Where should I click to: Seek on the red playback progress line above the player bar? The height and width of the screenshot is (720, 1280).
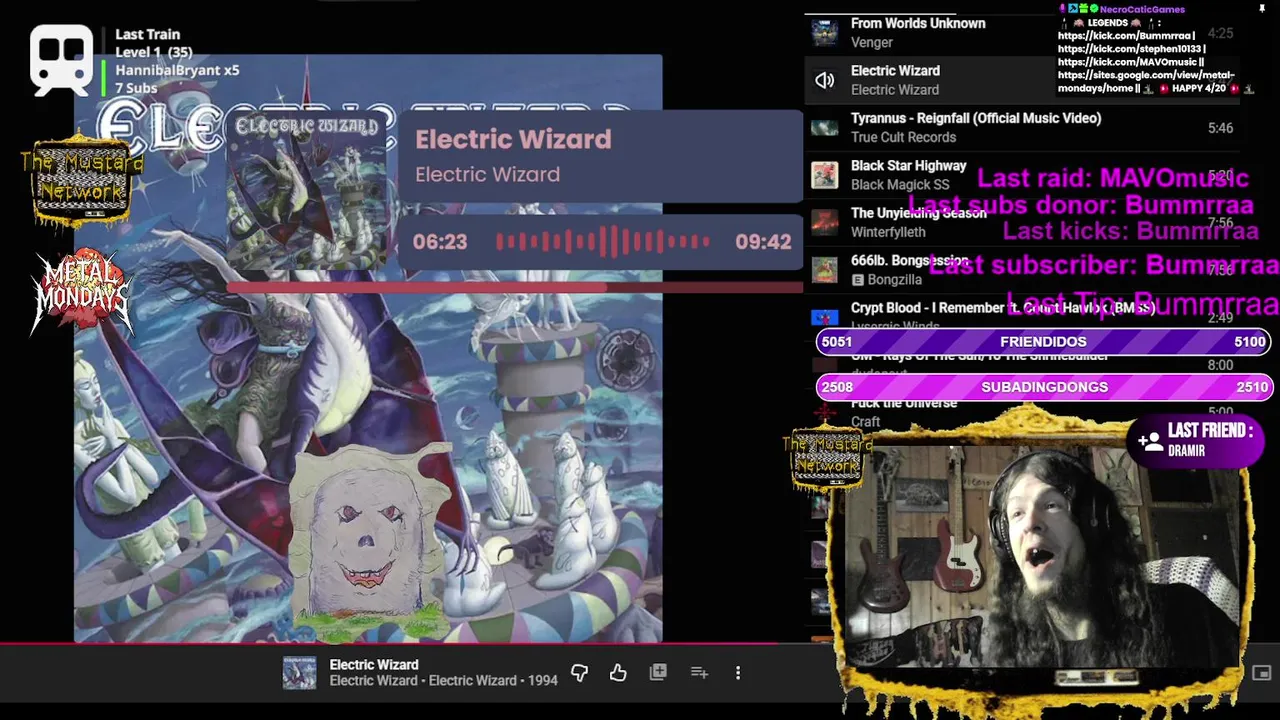tap(400, 643)
